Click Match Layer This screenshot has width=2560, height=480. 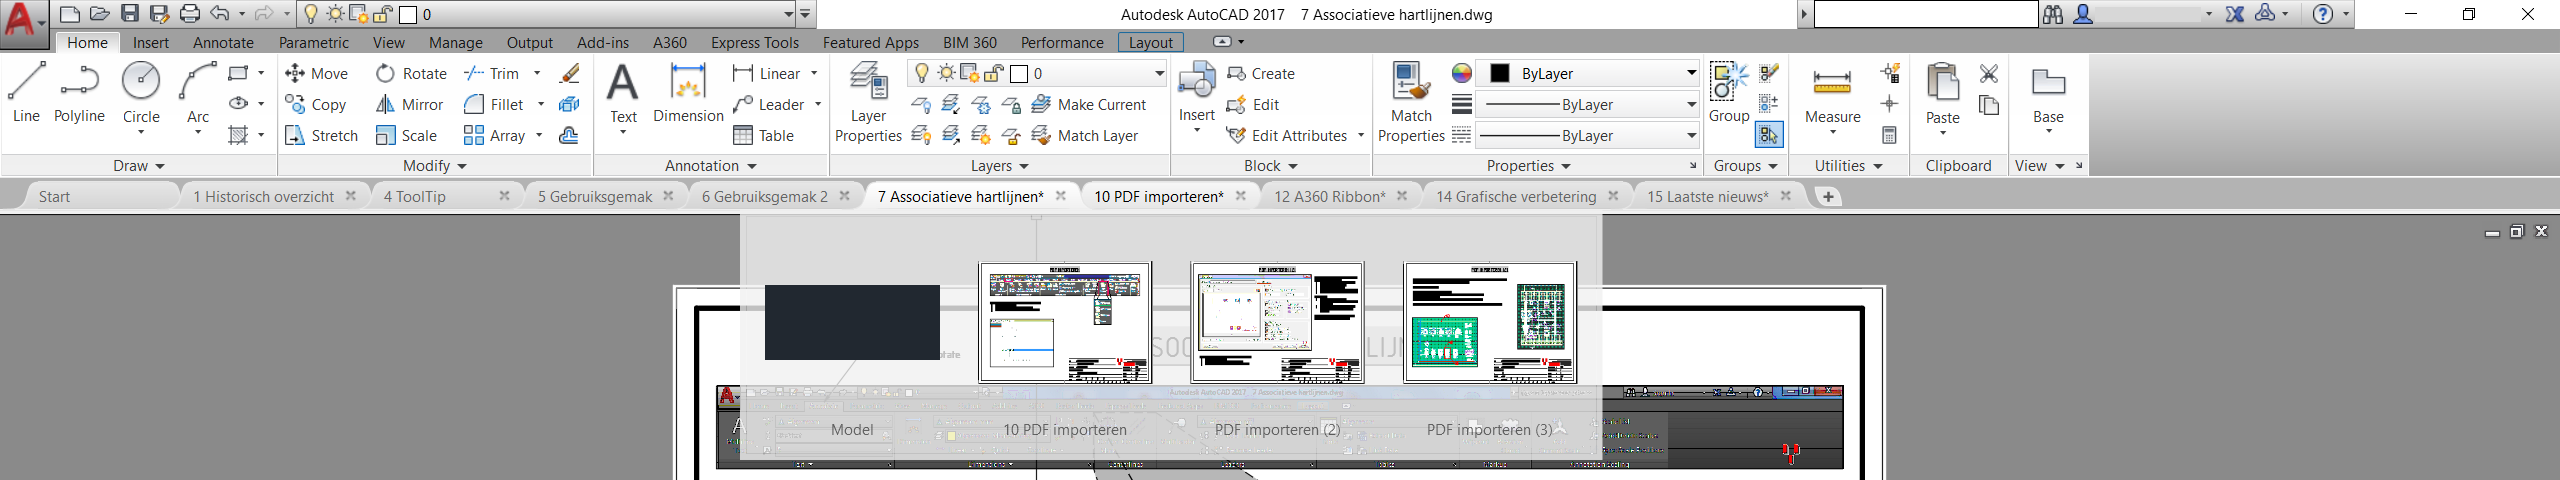point(1085,136)
